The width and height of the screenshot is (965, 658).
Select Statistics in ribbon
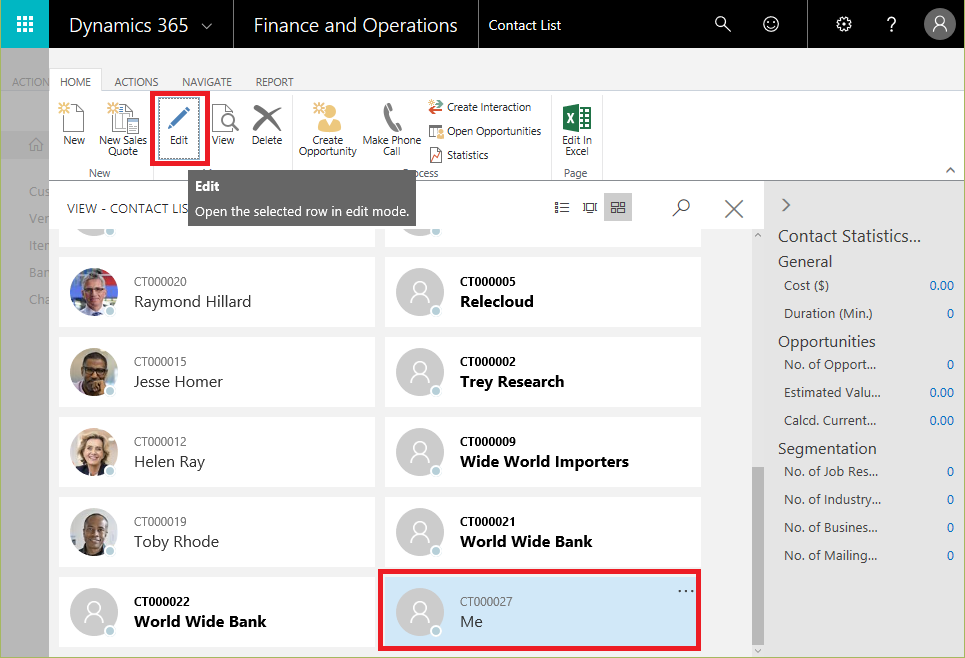tap(458, 155)
